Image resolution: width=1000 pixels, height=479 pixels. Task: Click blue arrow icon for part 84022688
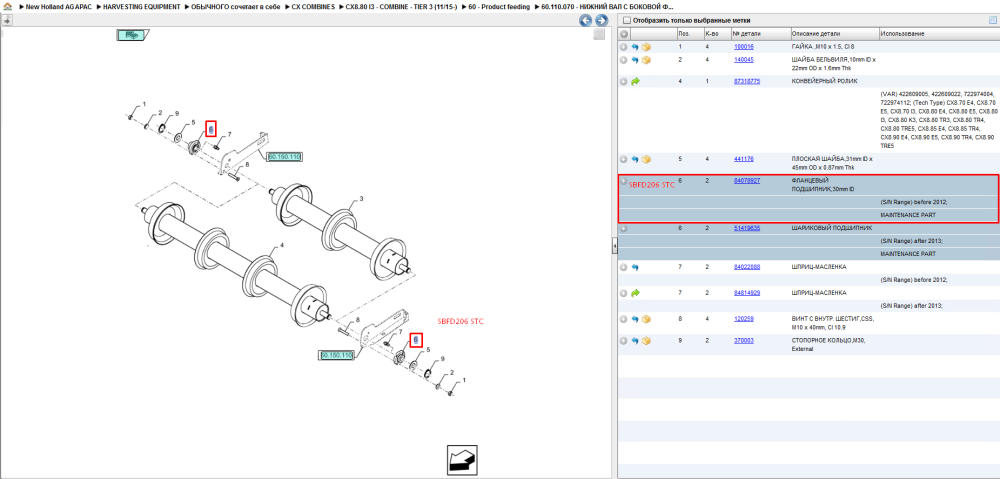(x=635, y=267)
